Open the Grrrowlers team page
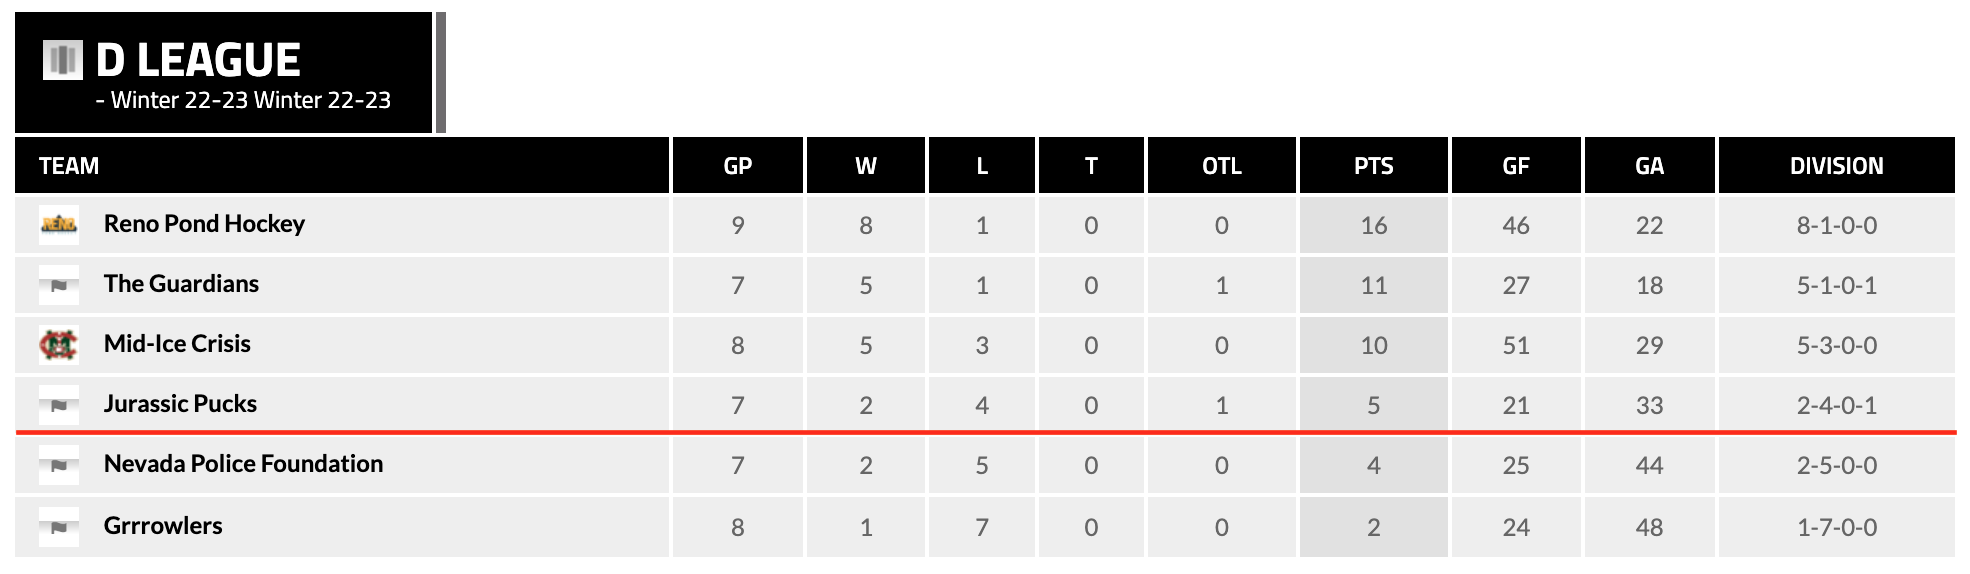Viewport: 1970px width, 574px height. point(163,526)
